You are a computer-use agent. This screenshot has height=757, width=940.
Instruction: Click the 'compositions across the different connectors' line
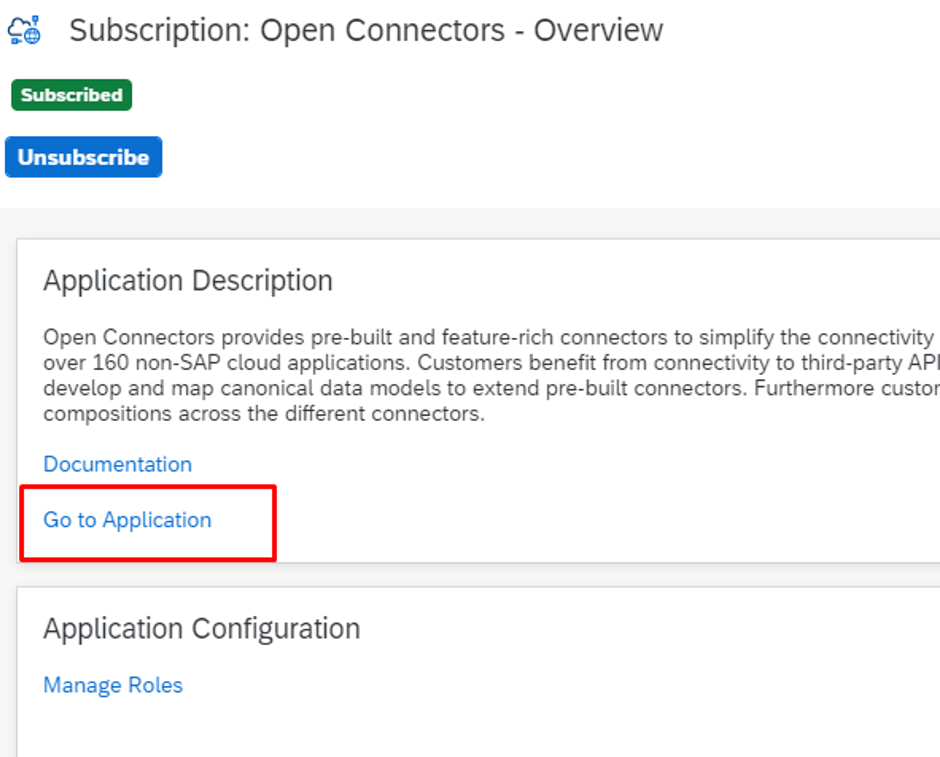[264, 414]
